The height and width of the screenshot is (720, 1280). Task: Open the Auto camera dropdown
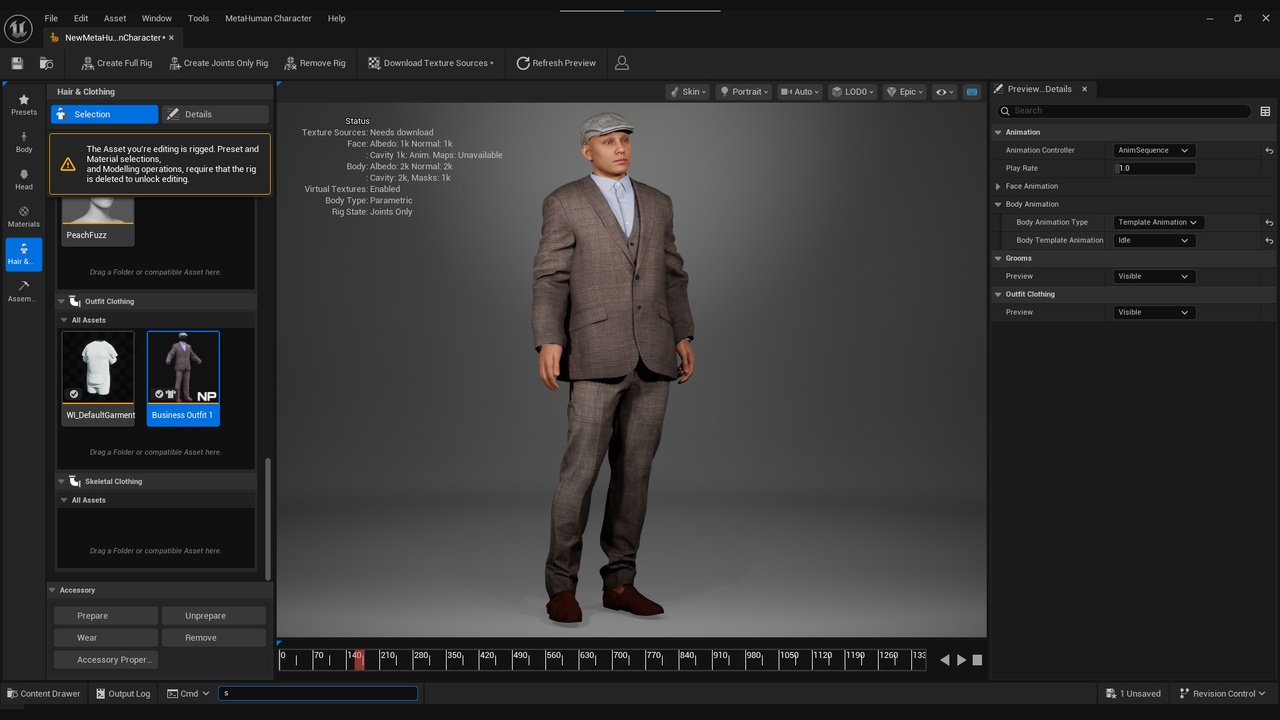[x=797, y=92]
